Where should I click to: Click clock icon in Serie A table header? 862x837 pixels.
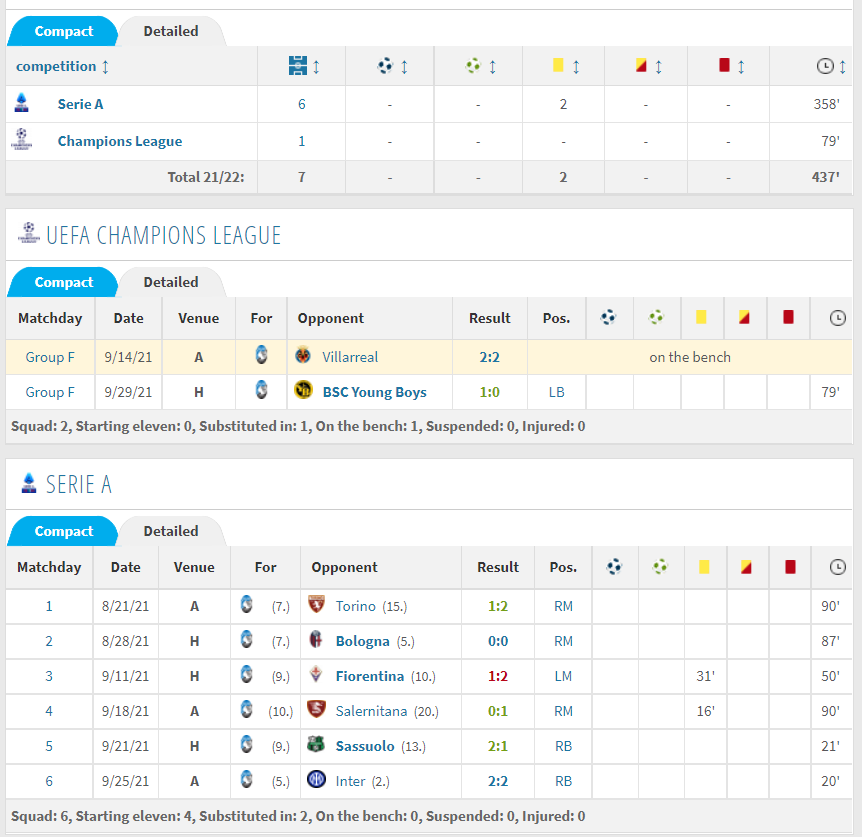click(x=837, y=567)
